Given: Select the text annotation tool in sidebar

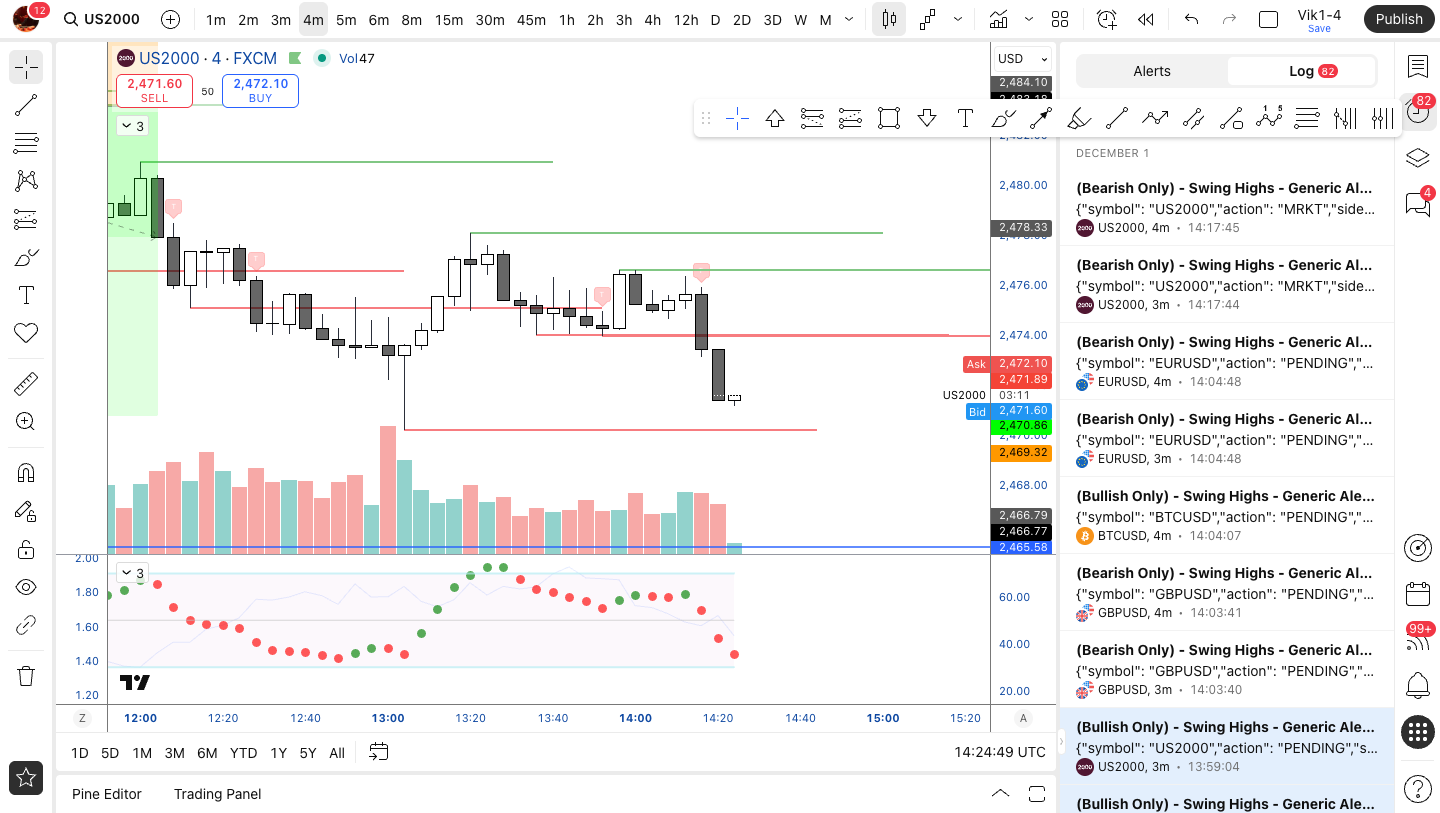Looking at the screenshot, I should pos(26,295).
